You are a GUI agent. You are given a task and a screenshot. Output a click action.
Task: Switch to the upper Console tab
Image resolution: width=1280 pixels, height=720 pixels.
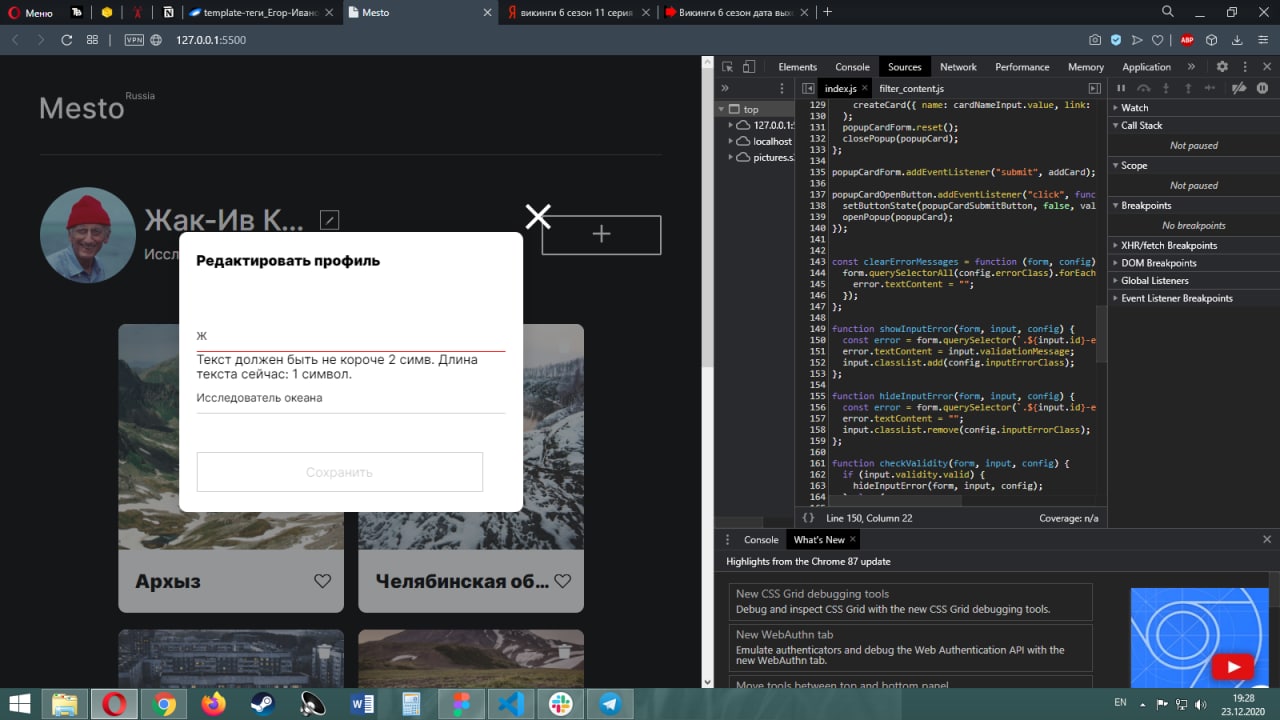[853, 67]
